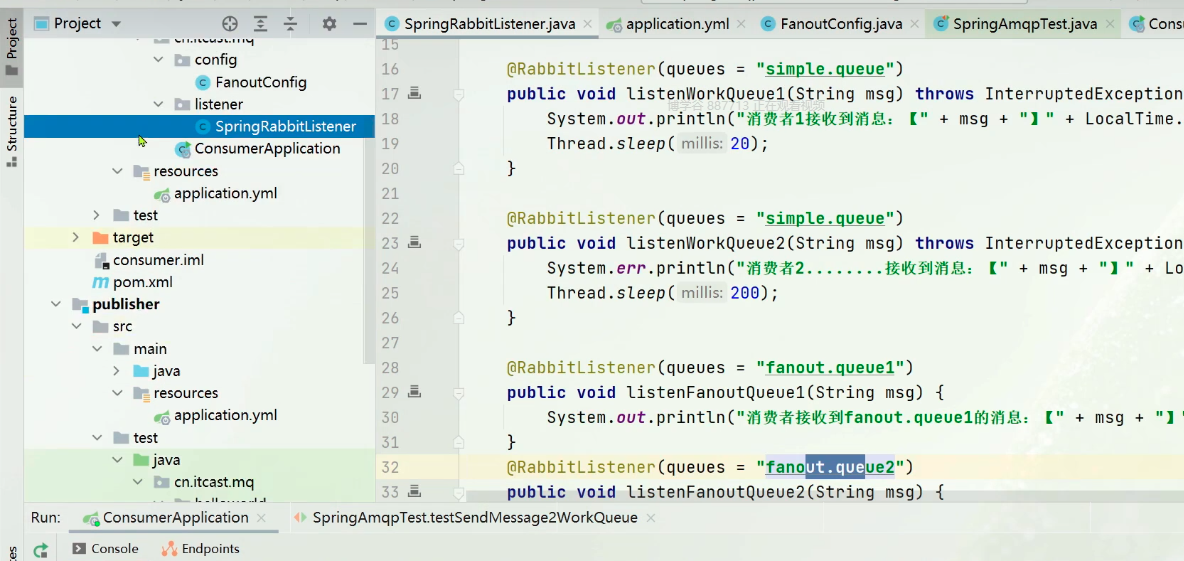Click the Select Opened File locate icon
Viewport: 1184px width, 561px height.
pos(230,23)
